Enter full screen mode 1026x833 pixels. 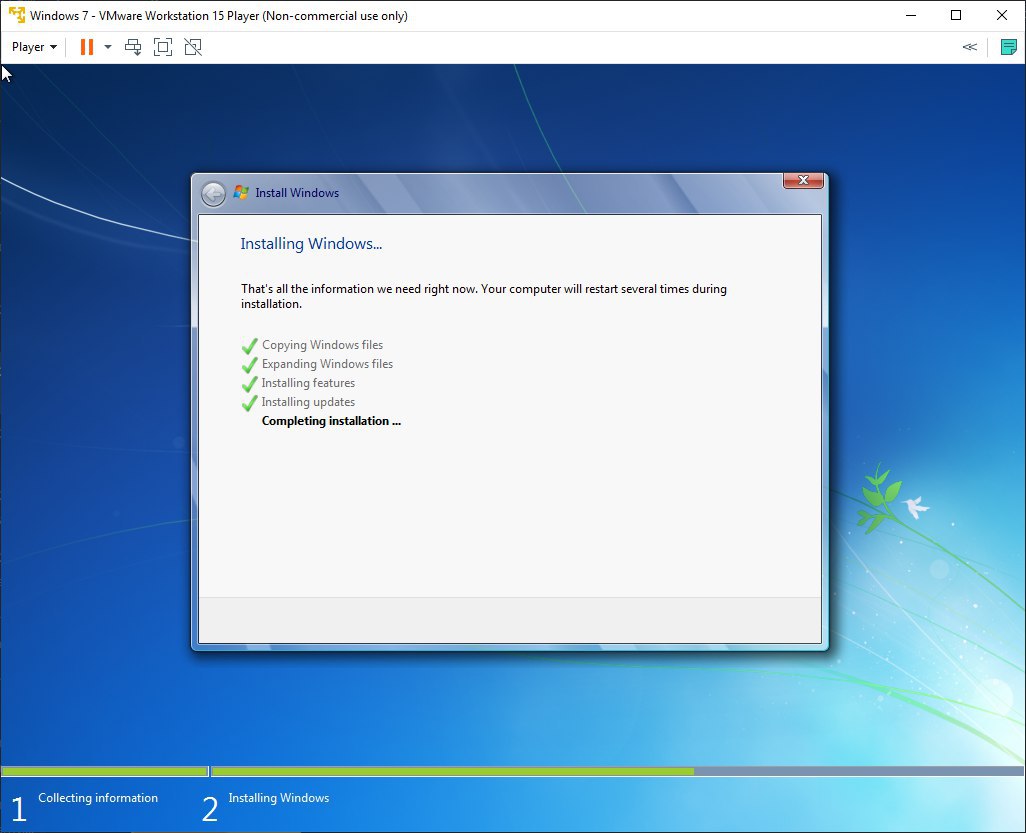(162, 47)
